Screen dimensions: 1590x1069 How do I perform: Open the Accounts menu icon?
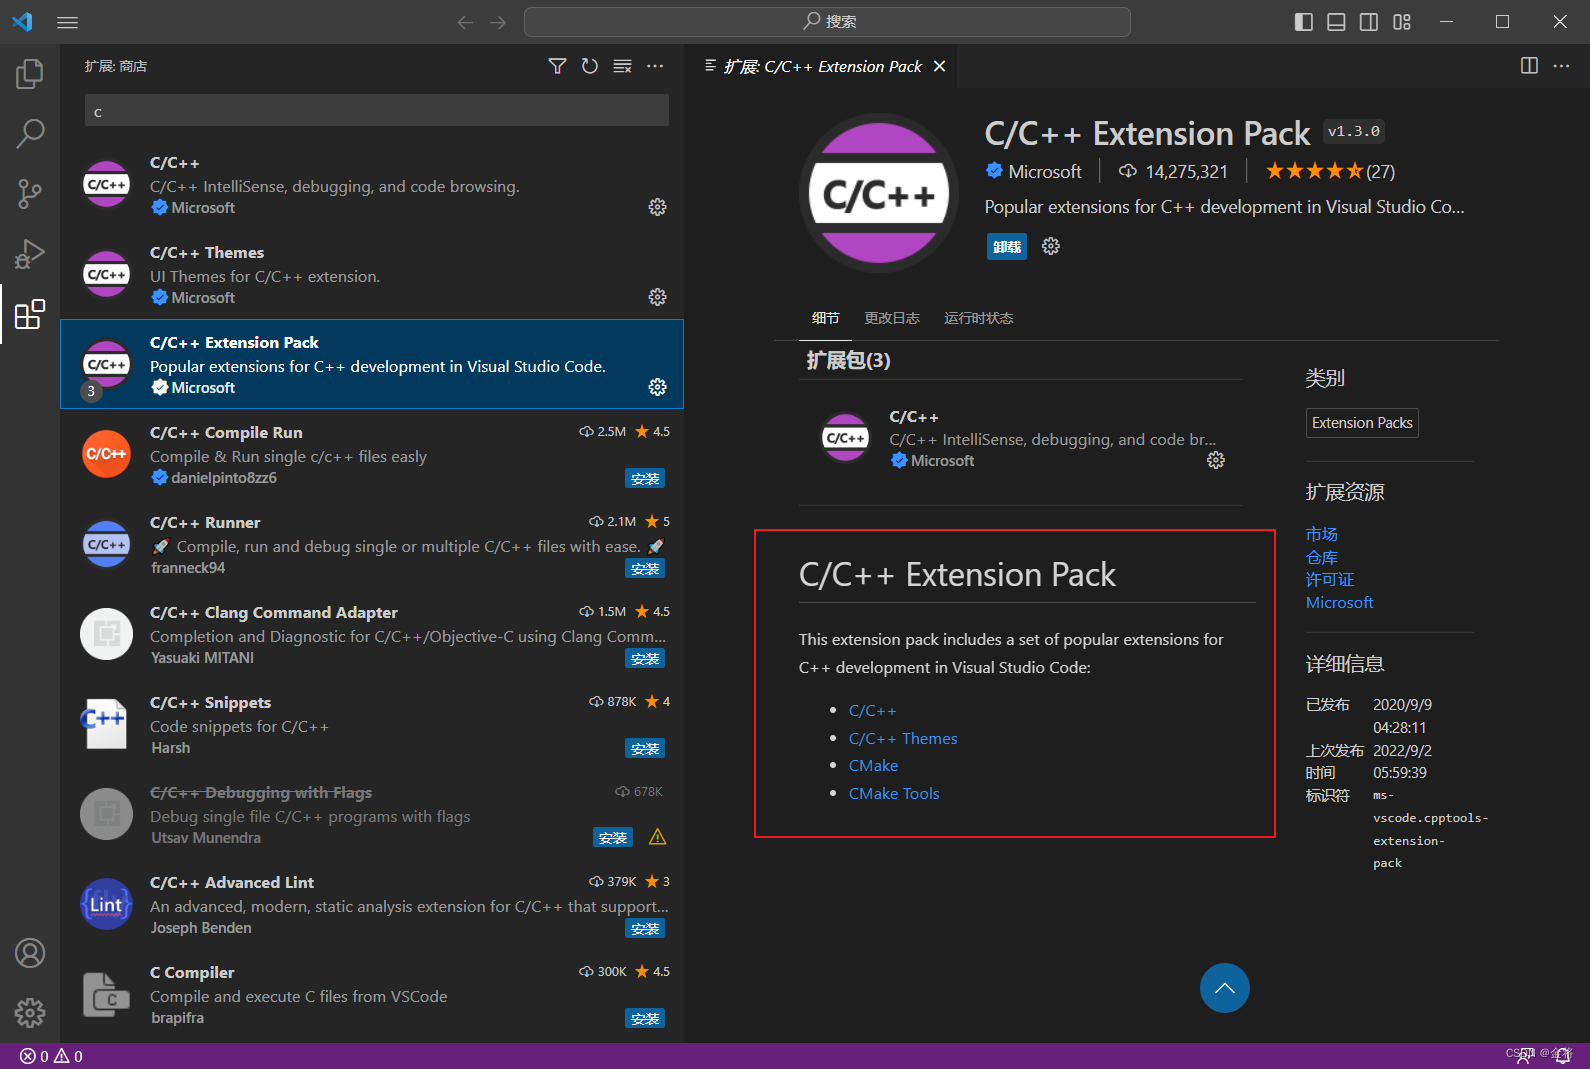(30, 953)
